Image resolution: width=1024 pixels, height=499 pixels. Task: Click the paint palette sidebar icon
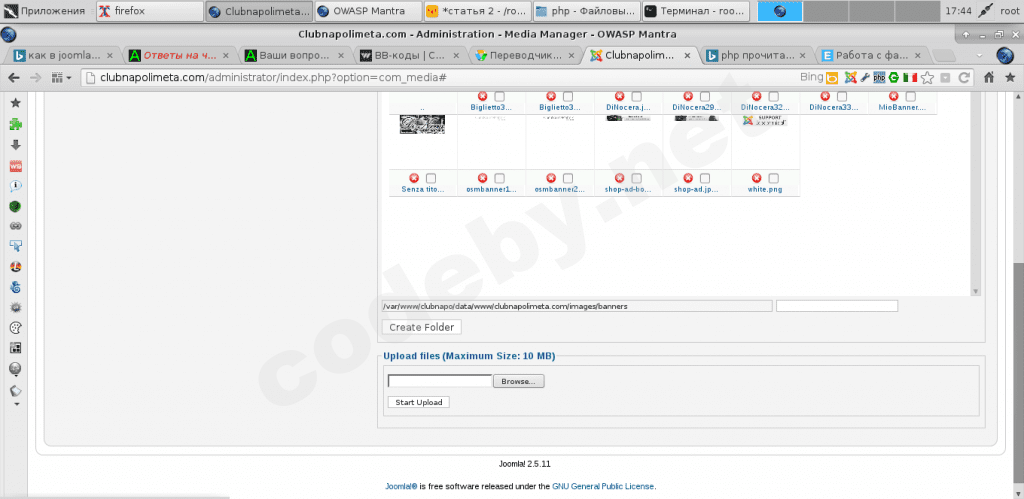[16, 328]
